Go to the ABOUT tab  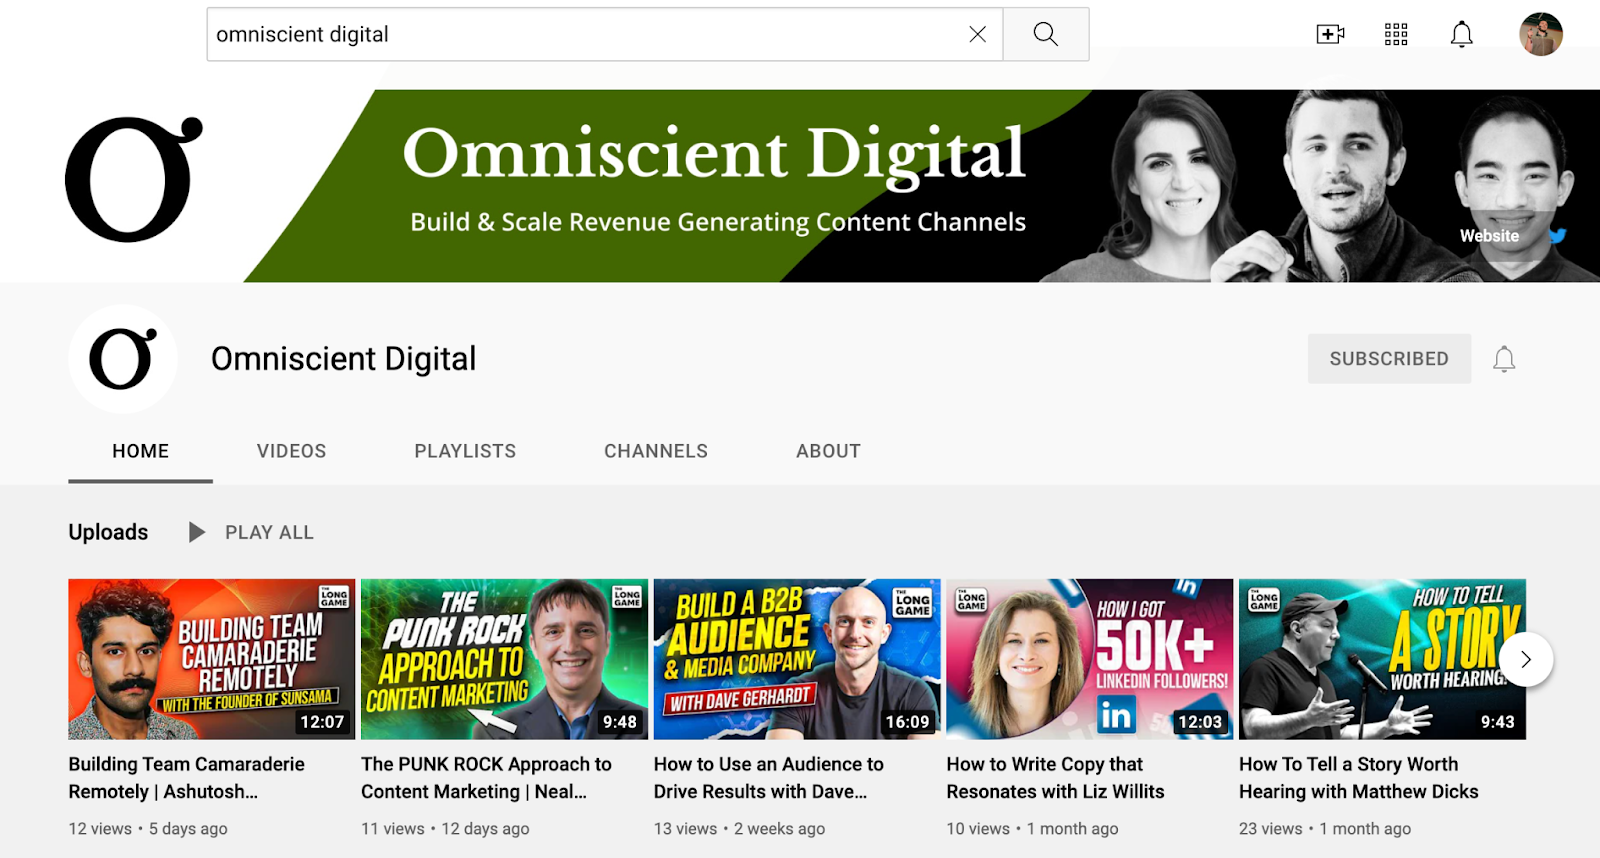[x=828, y=451]
